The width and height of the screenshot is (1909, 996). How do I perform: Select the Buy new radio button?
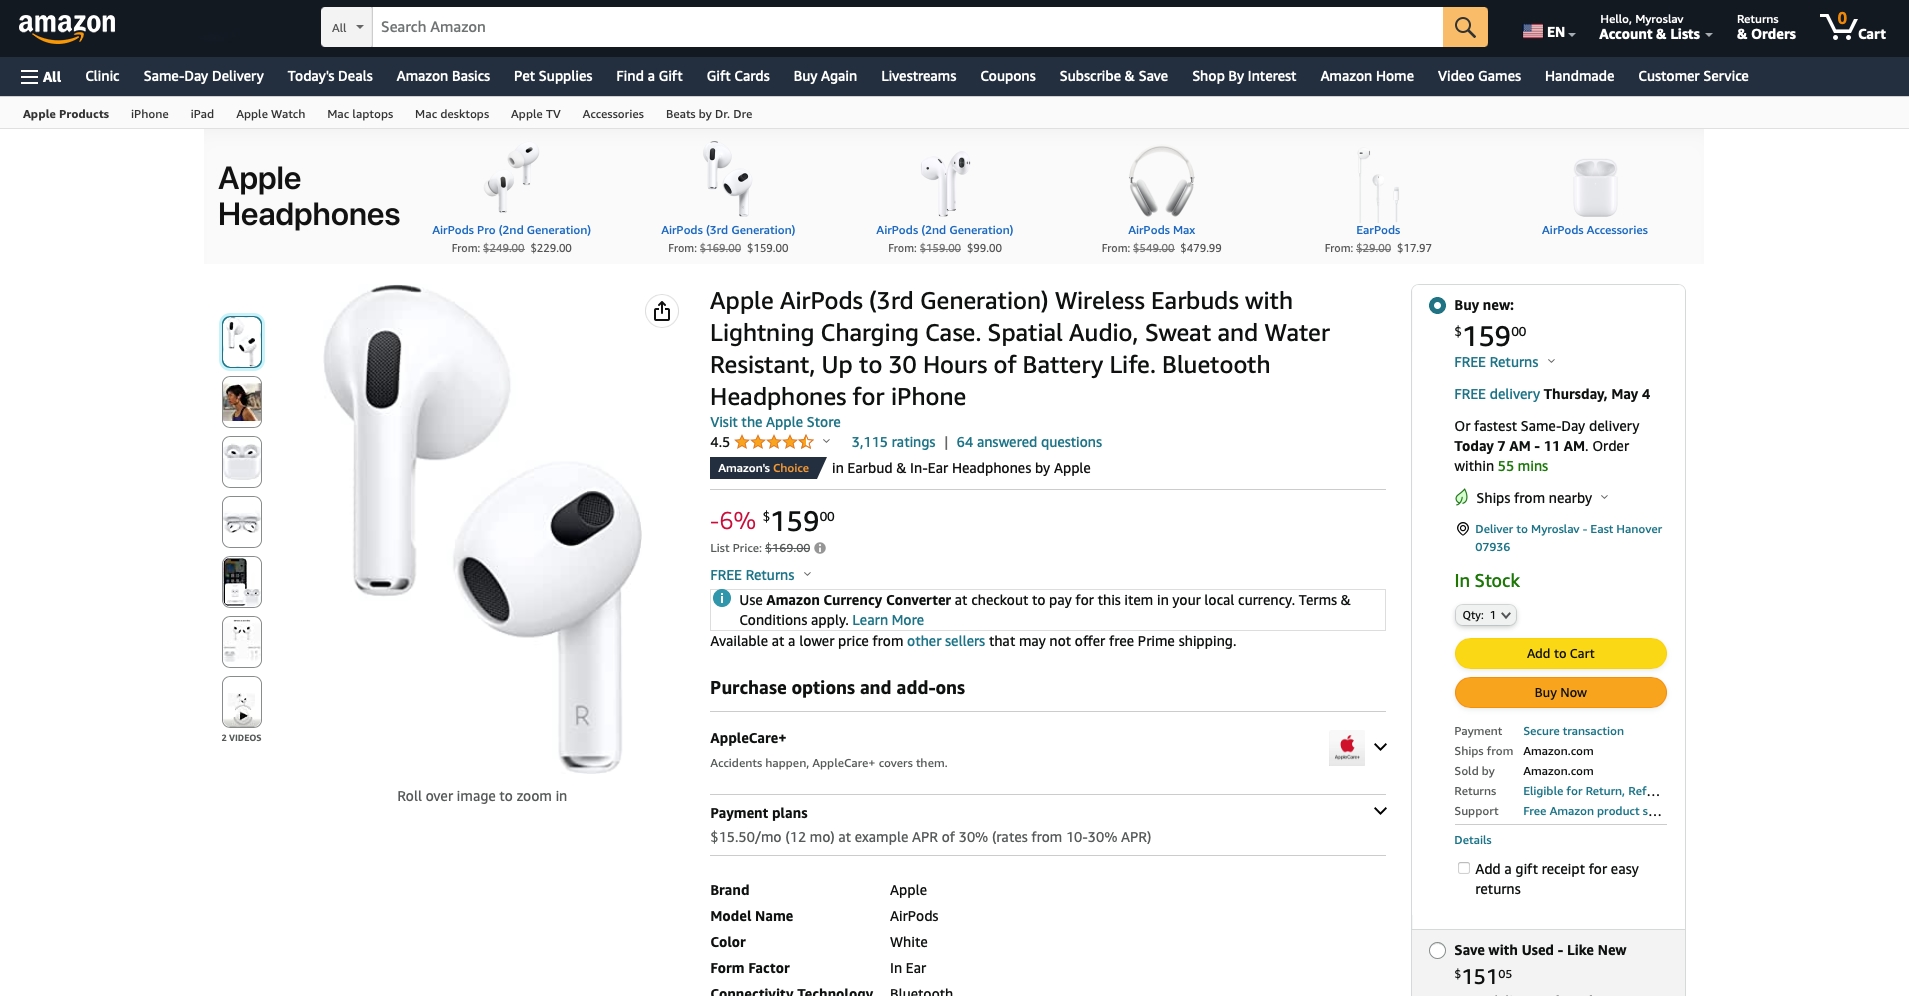coord(1437,305)
